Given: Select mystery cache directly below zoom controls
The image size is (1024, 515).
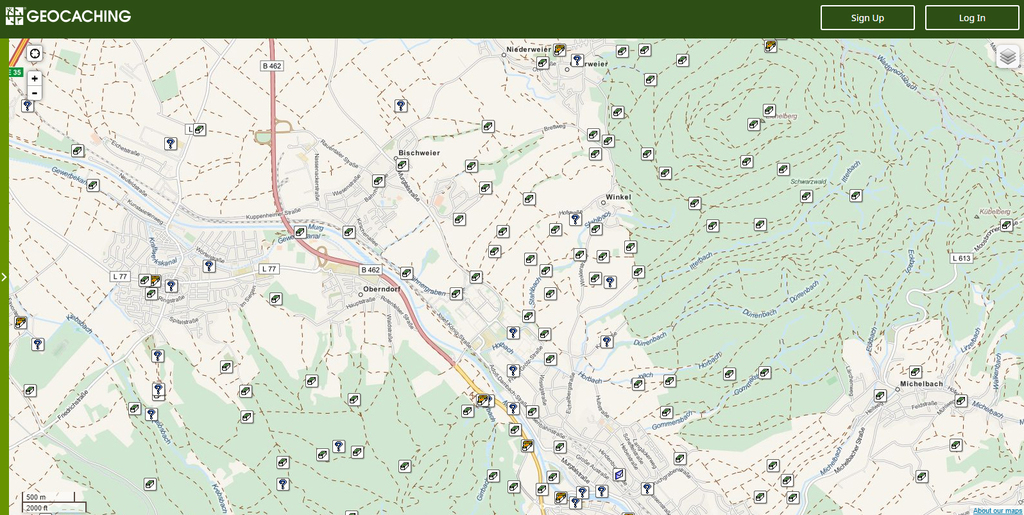Looking at the screenshot, I should (x=28, y=105).
